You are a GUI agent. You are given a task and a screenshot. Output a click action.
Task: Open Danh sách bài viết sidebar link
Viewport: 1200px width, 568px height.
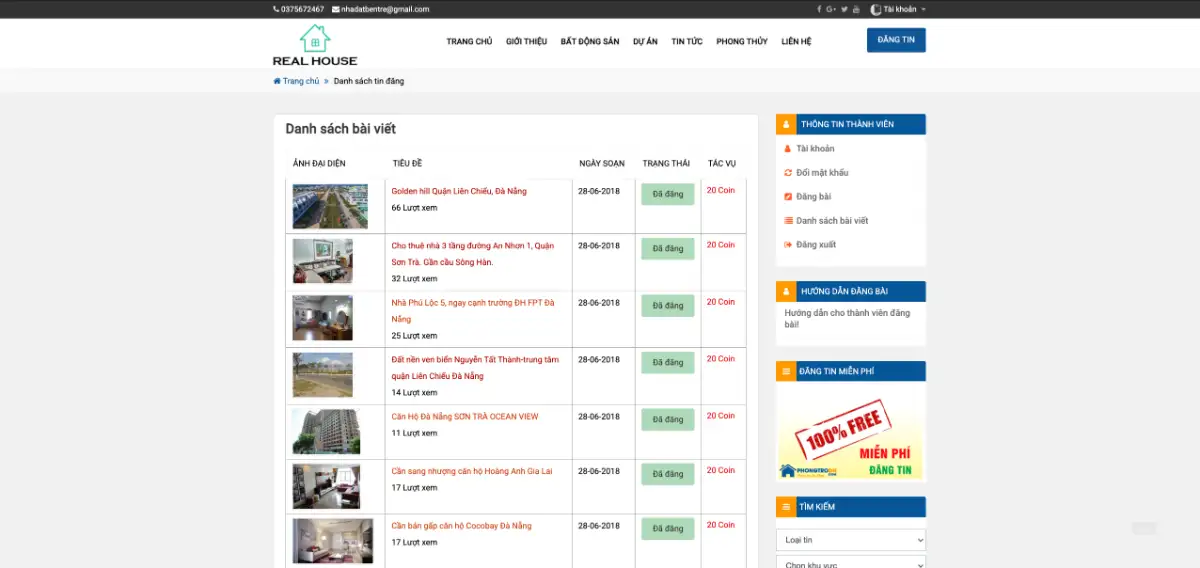[x=832, y=220]
